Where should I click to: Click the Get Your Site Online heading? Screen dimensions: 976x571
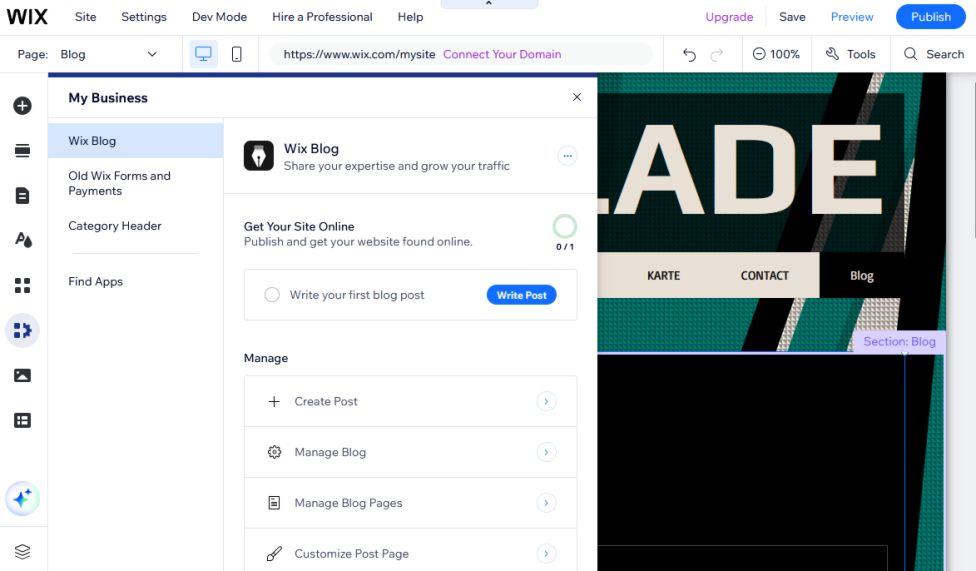click(x=299, y=227)
